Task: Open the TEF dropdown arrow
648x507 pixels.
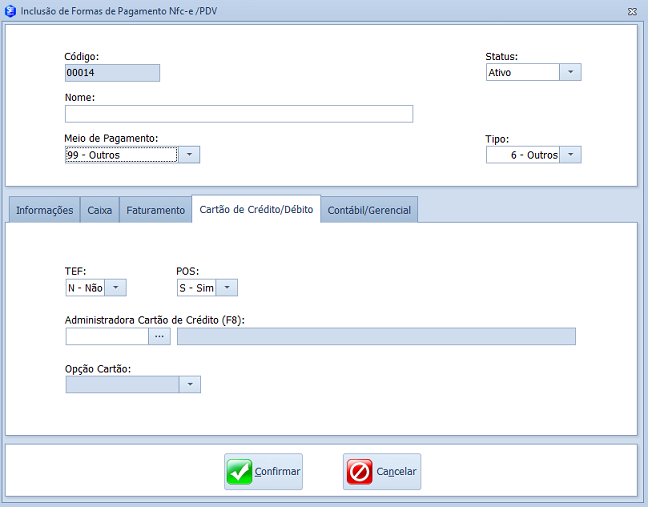Action: 116,288
